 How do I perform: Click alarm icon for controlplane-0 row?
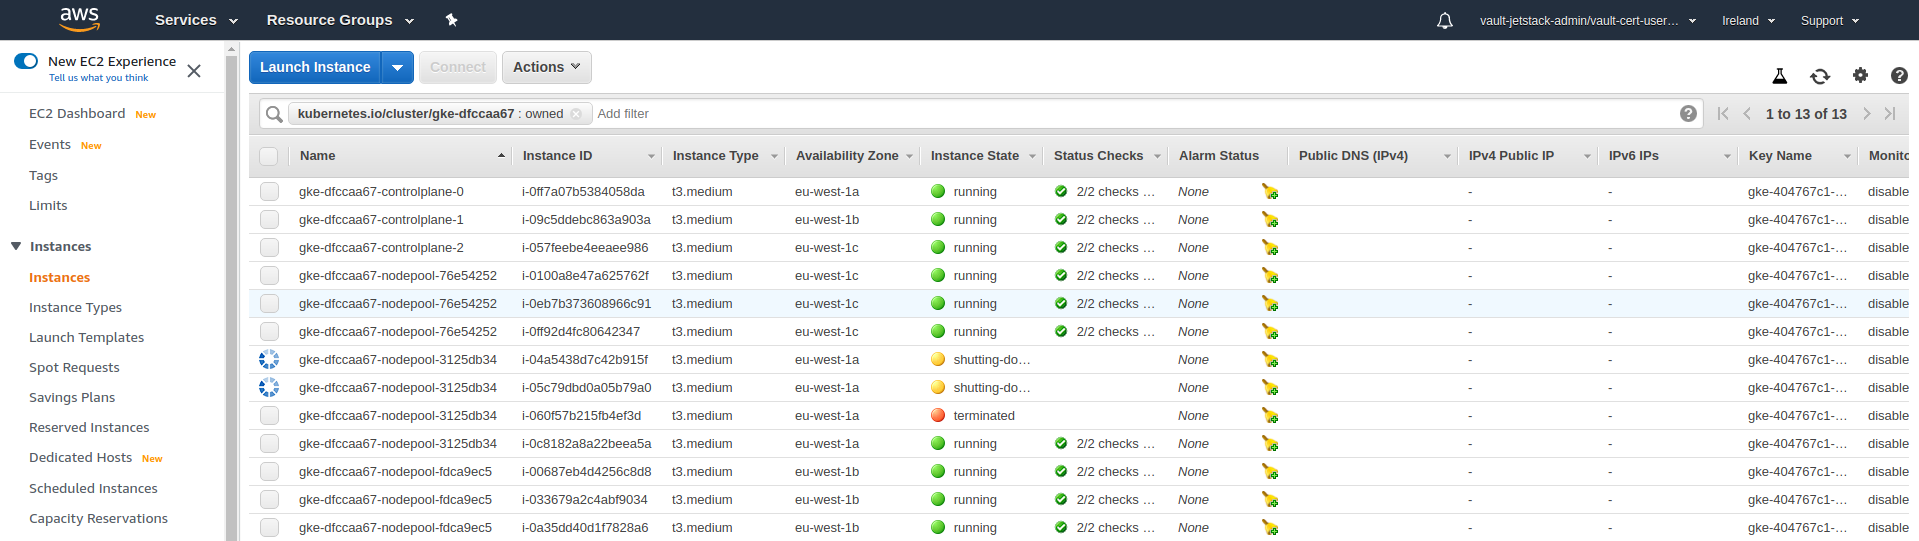click(x=1270, y=192)
